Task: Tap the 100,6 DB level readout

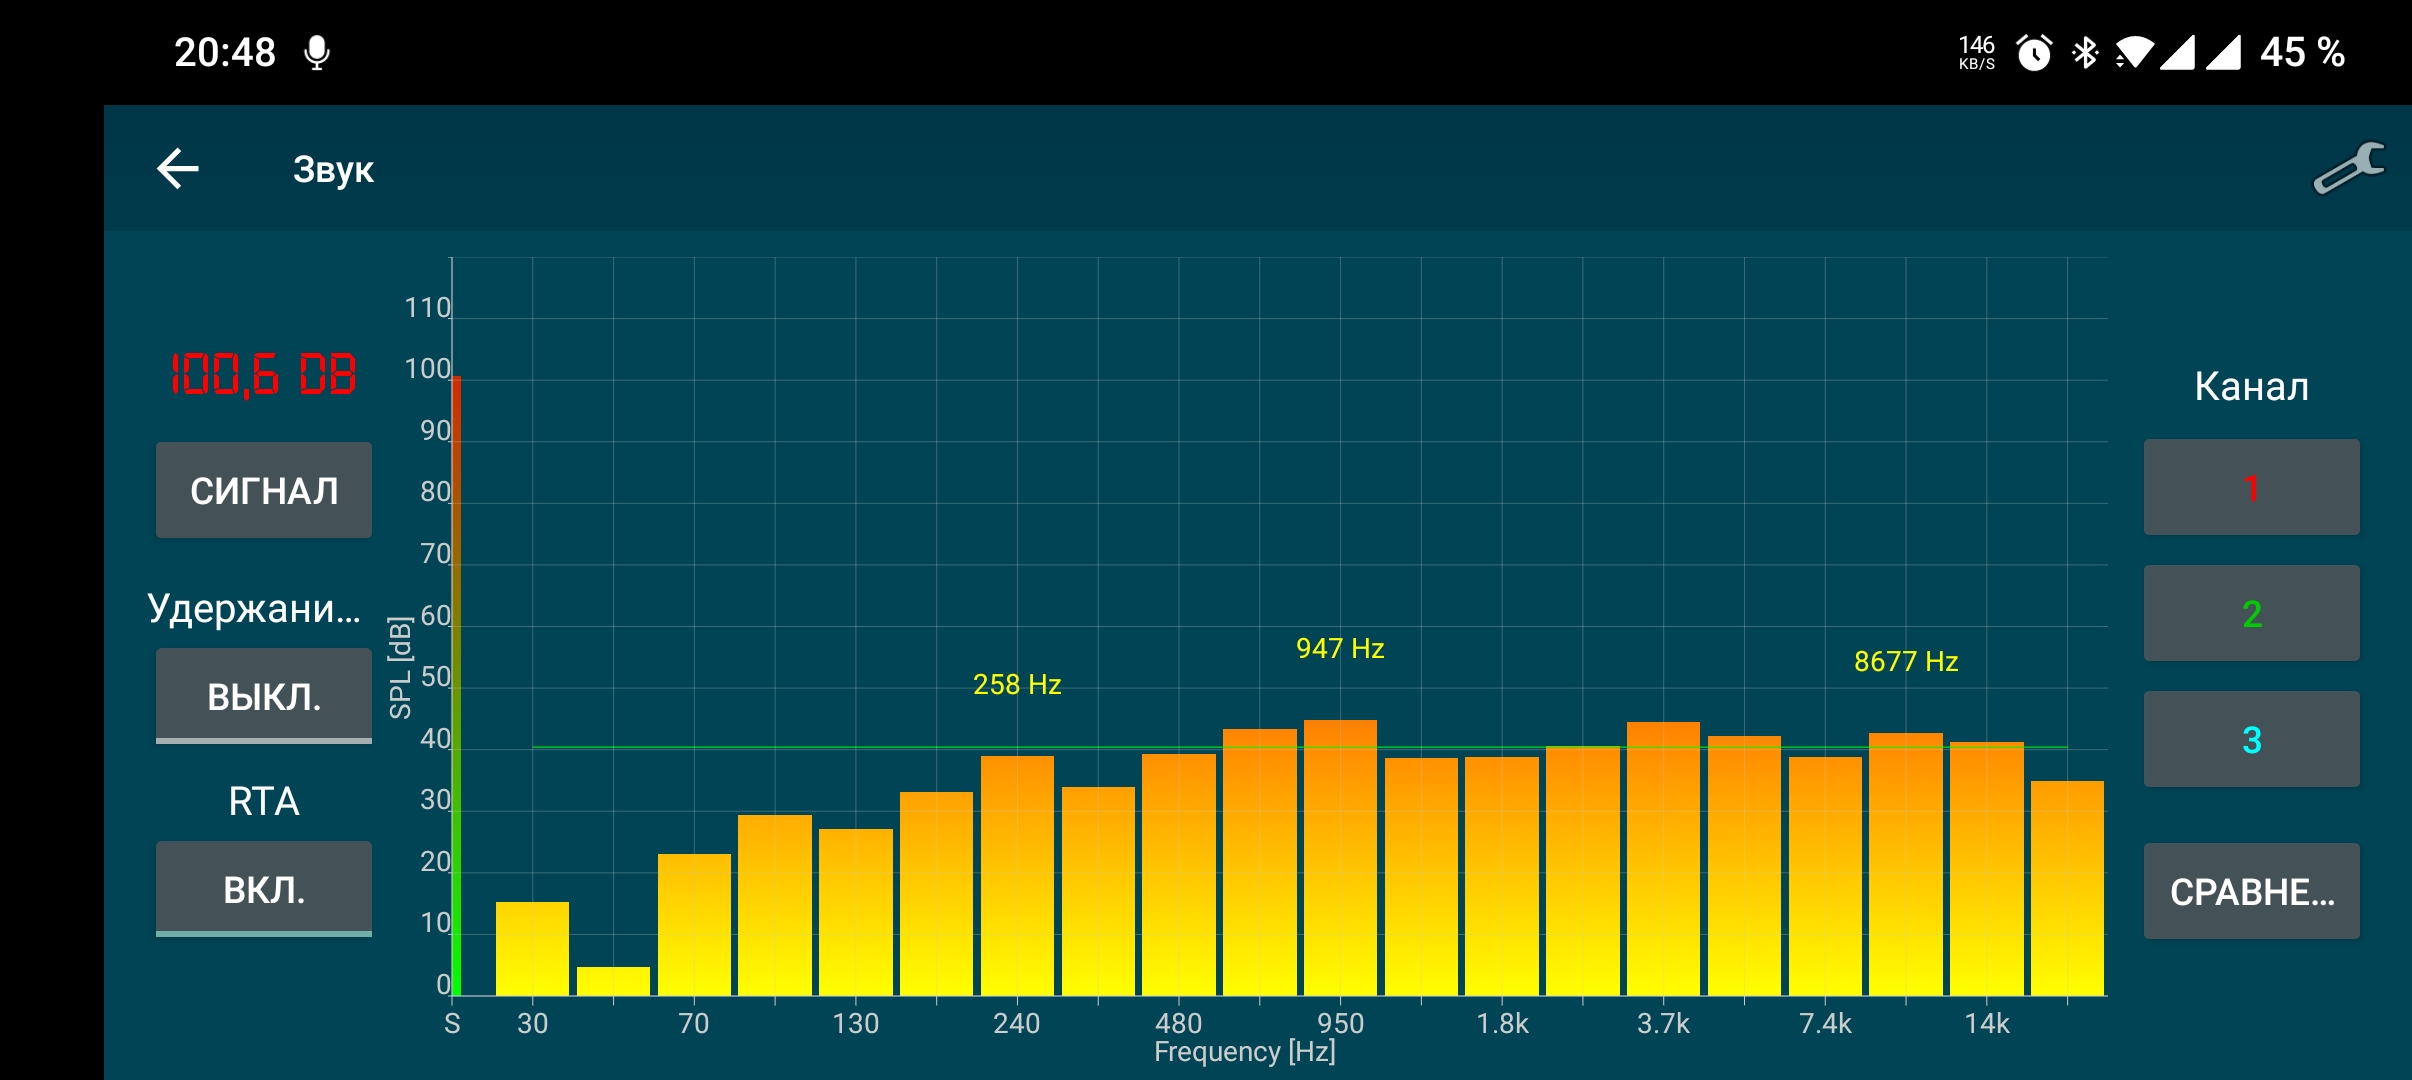Action: (263, 374)
